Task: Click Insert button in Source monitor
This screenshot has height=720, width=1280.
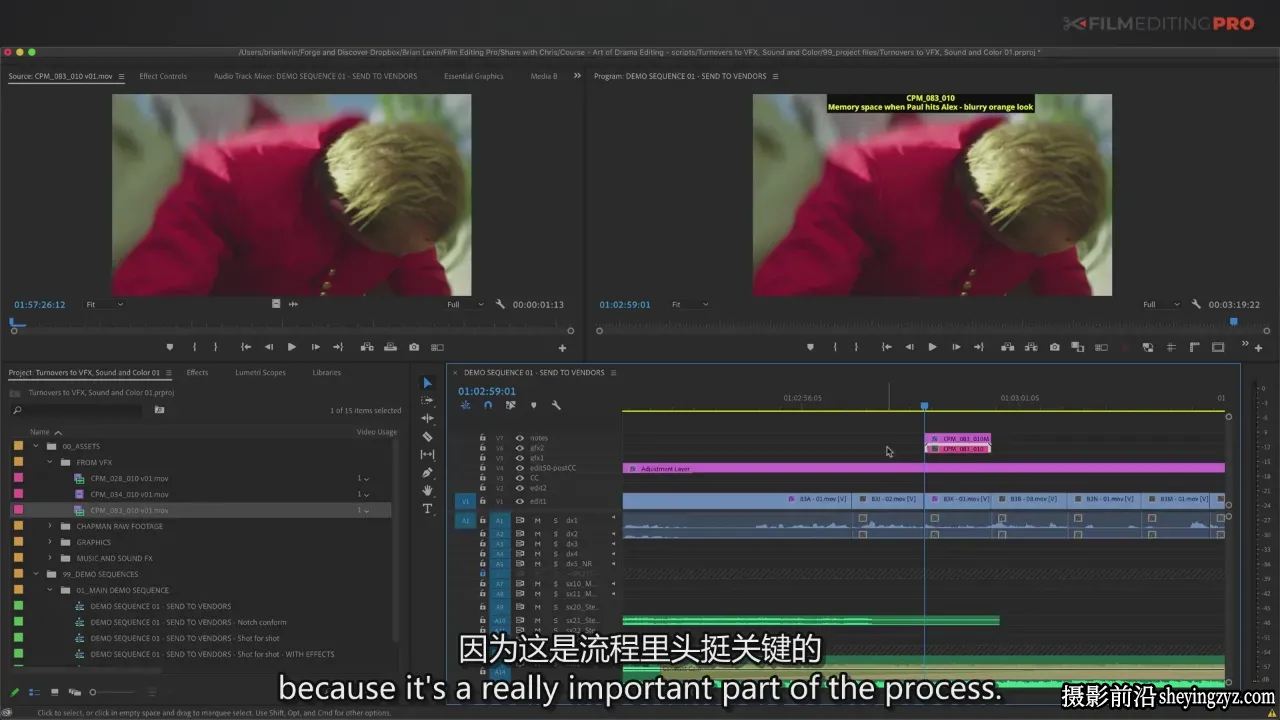Action: (x=367, y=347)
